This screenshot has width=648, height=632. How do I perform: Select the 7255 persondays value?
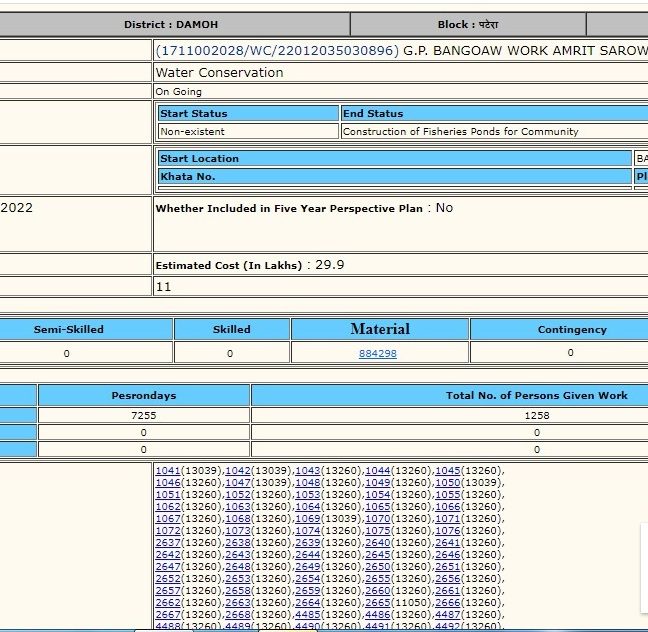(x=144, y=415)
